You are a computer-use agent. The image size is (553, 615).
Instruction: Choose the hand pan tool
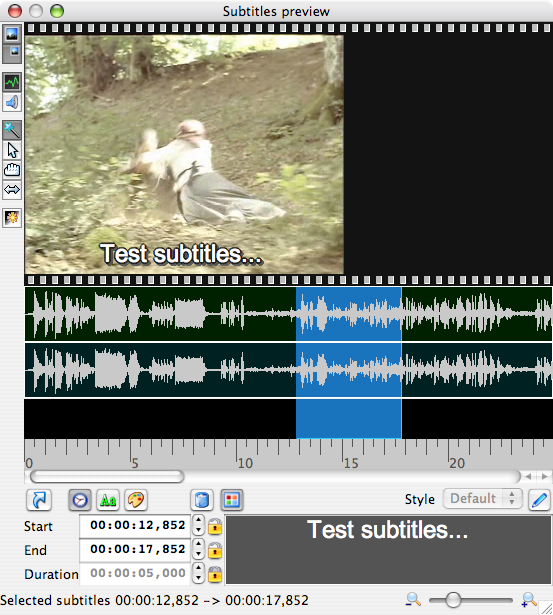tap(12, 170)
